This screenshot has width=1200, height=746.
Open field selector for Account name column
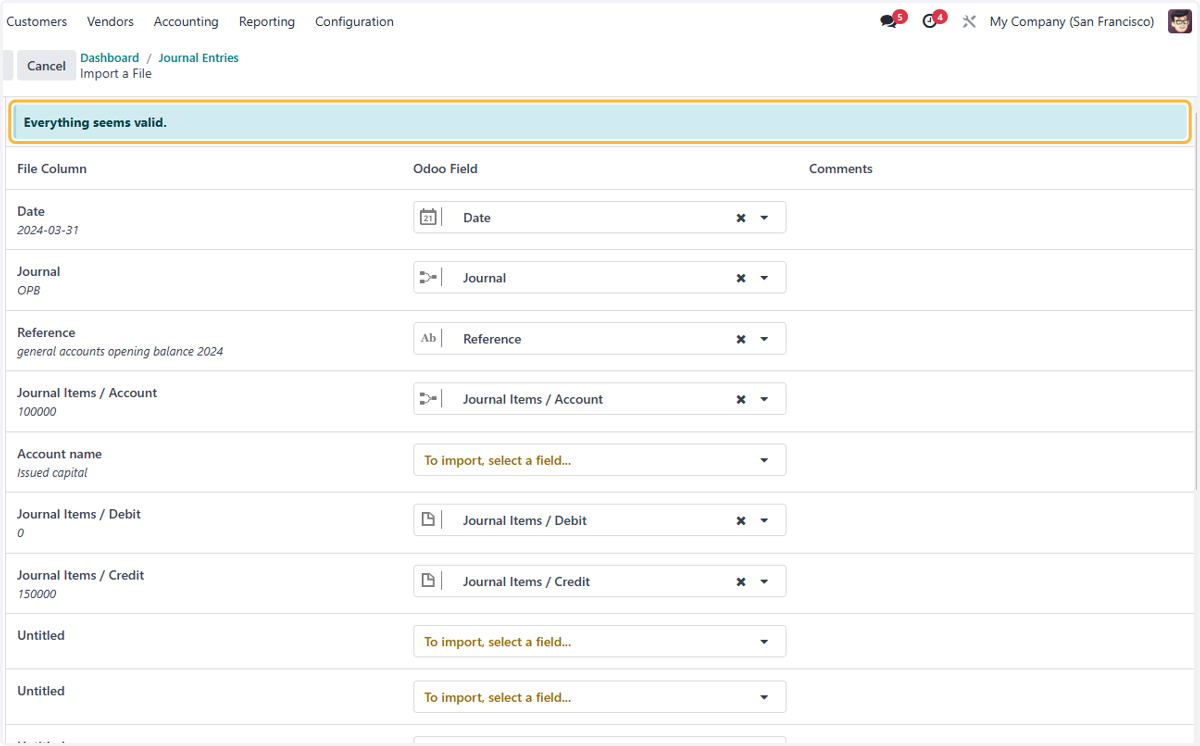[599, 460]
